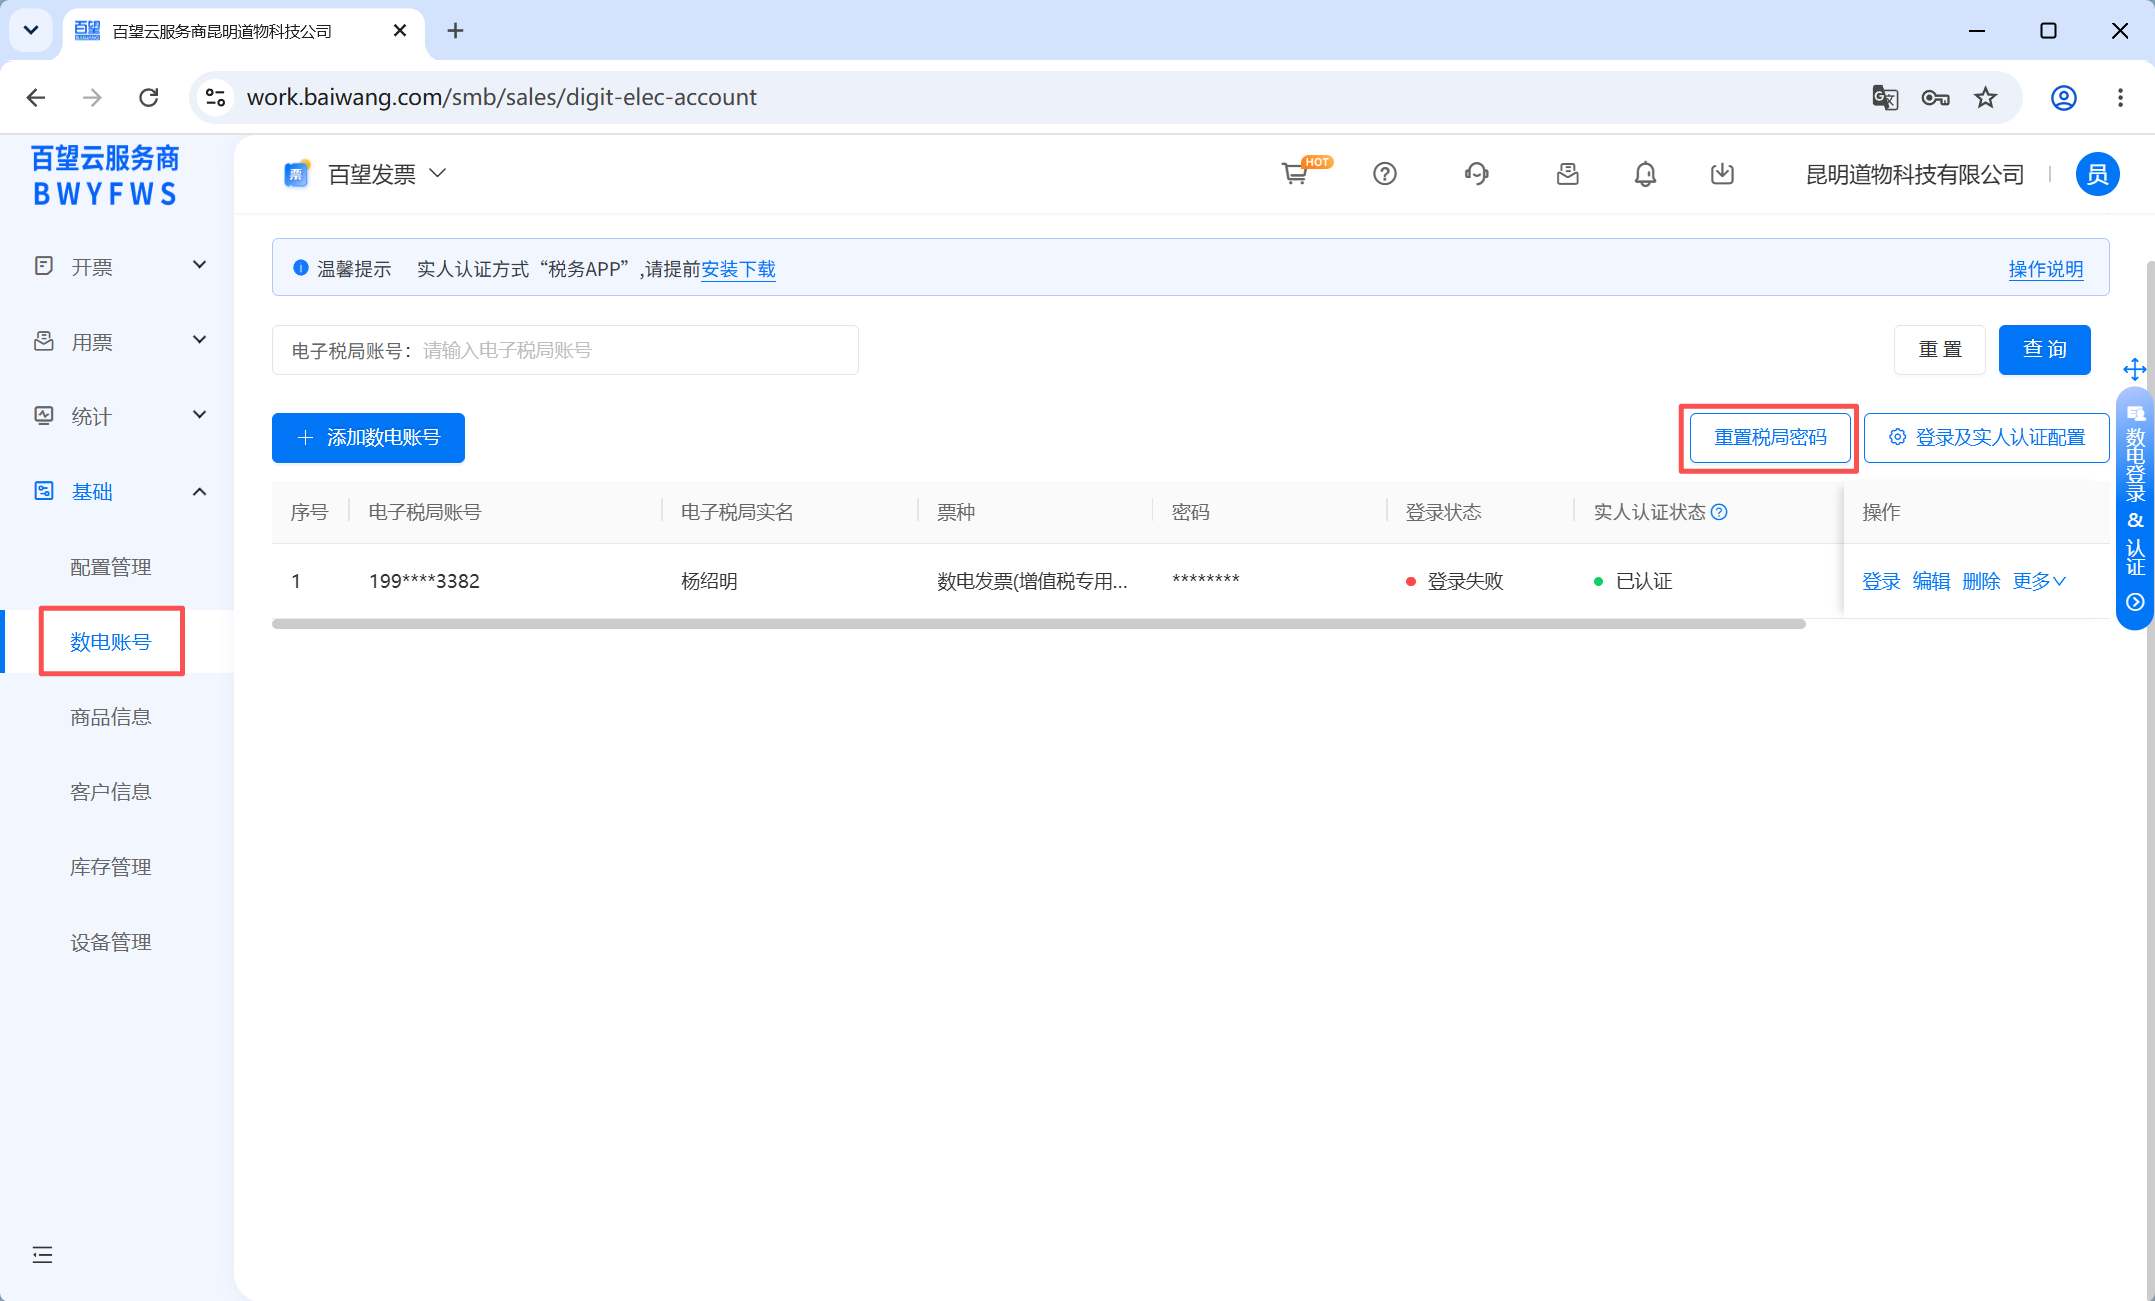
Task: Bookmark this page star icon
Action: pyautogui.click(x=1985, y=97)
